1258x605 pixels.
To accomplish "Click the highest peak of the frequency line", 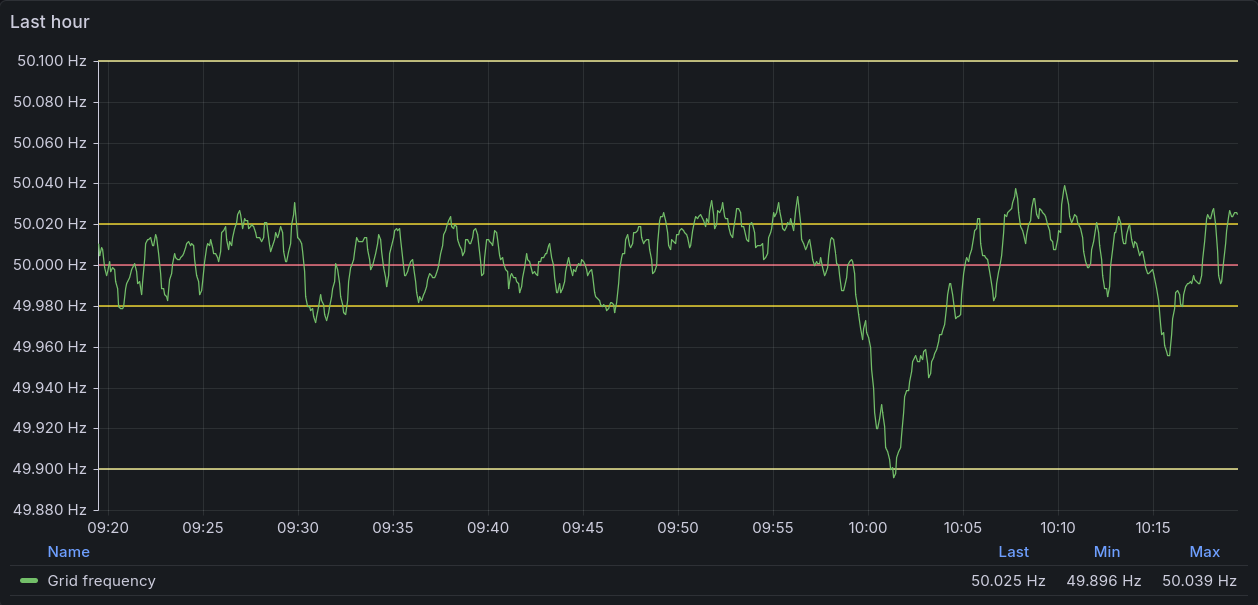I will (1064, 186).
